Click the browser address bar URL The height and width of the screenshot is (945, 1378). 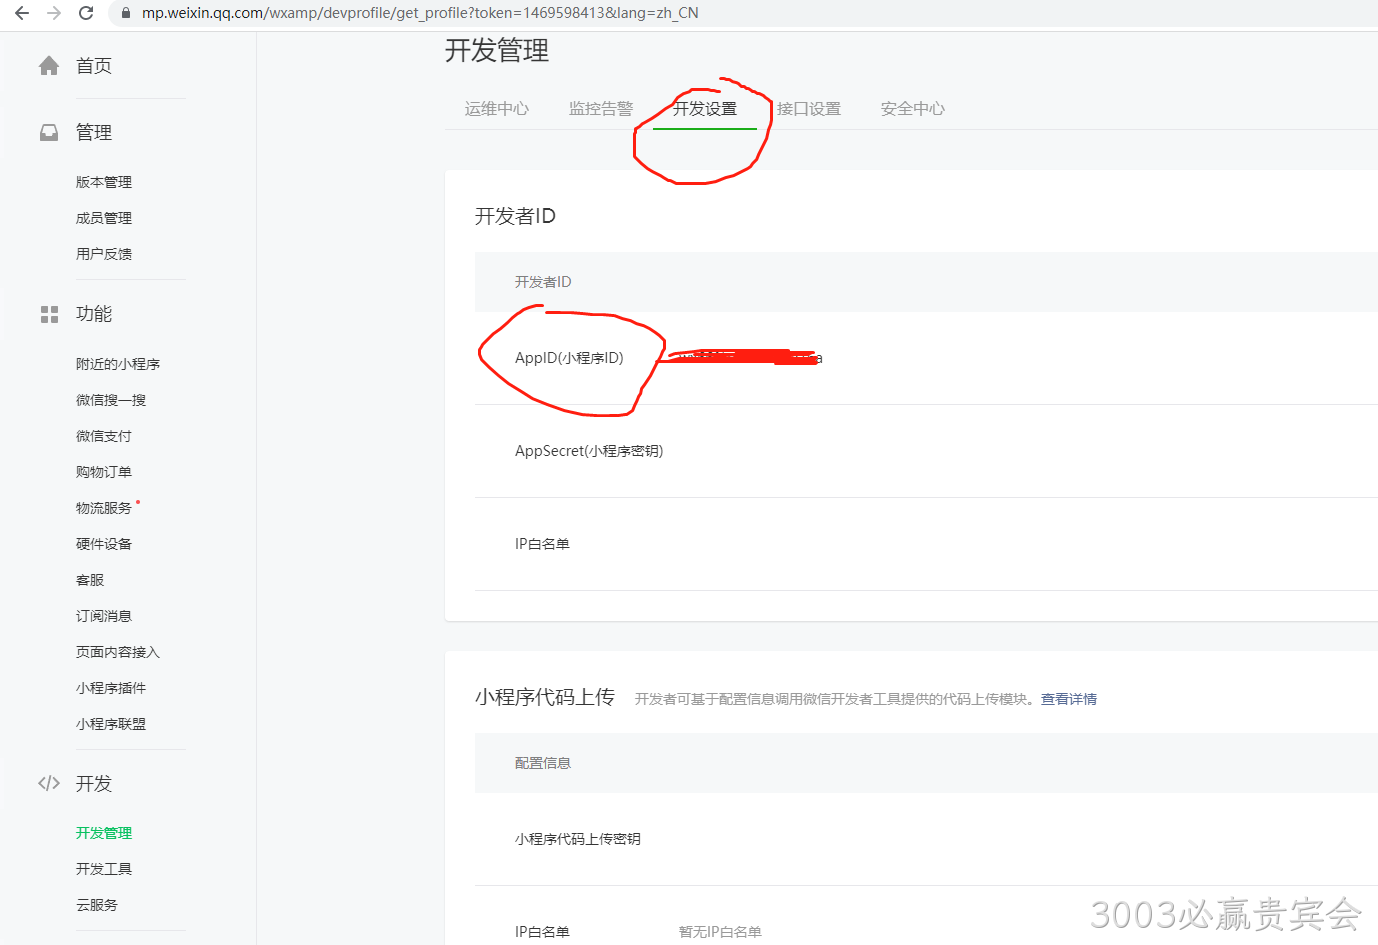point(420,13)
